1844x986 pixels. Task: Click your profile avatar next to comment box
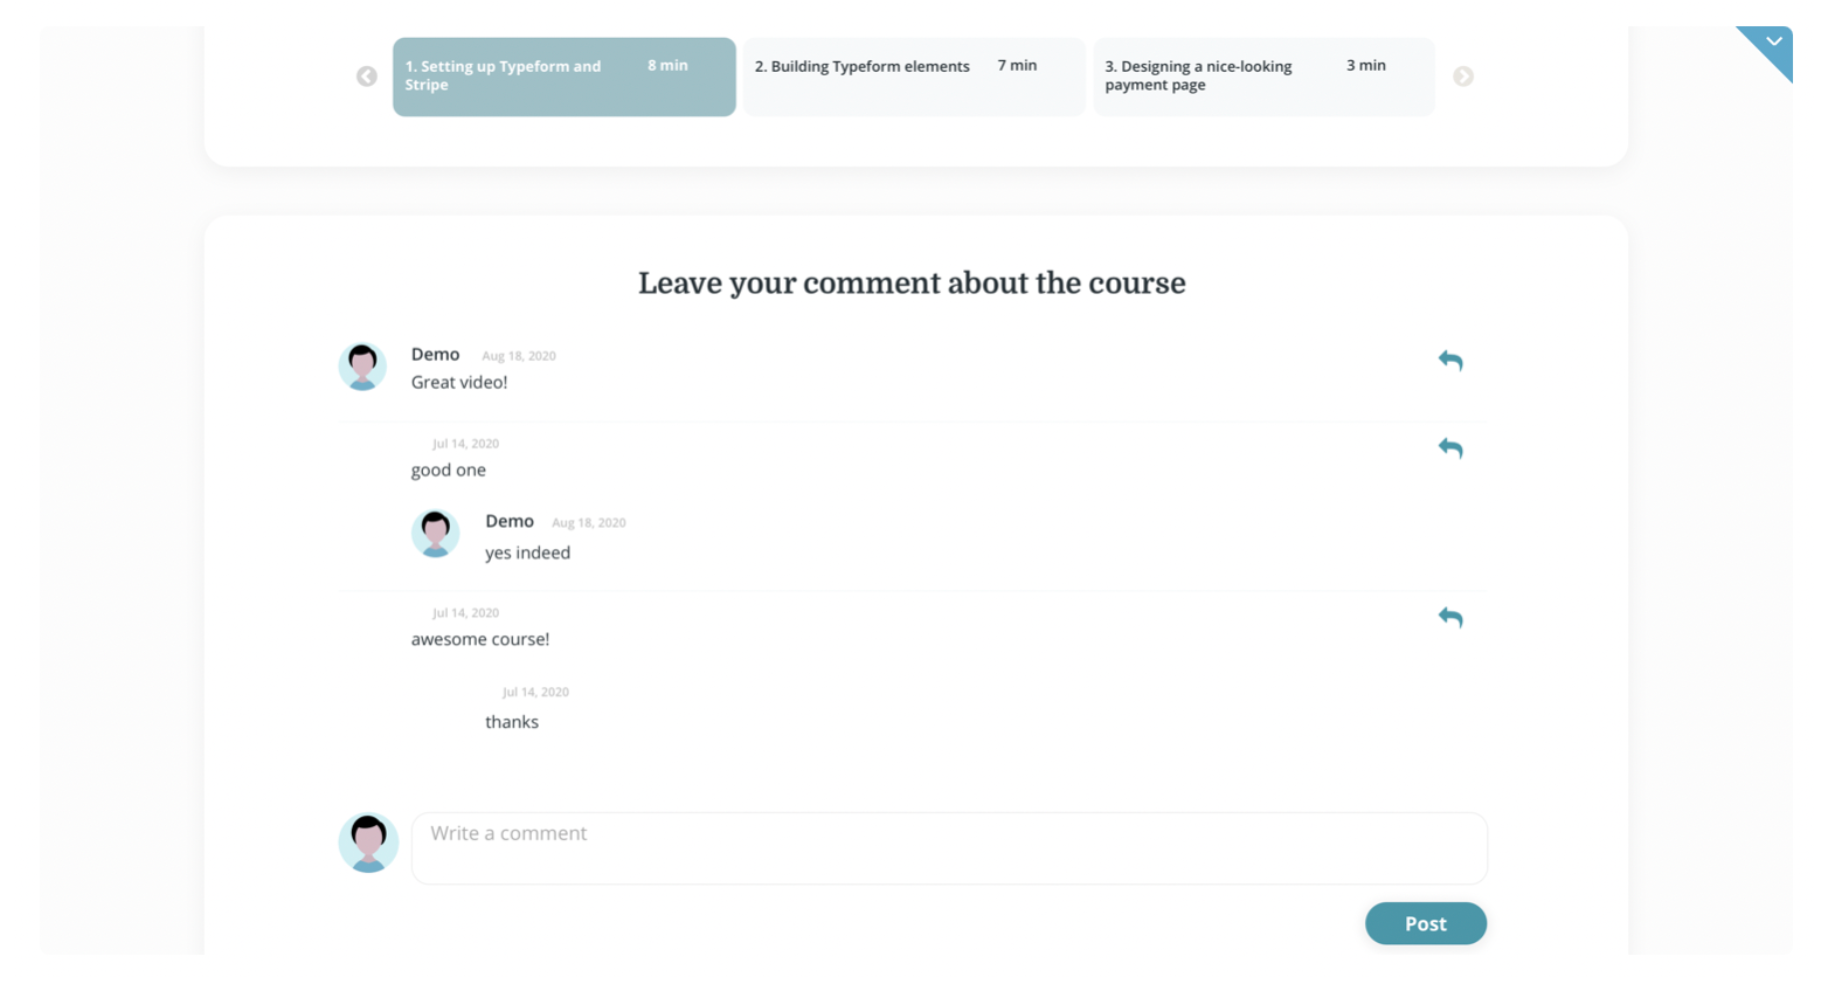[368, 843]
